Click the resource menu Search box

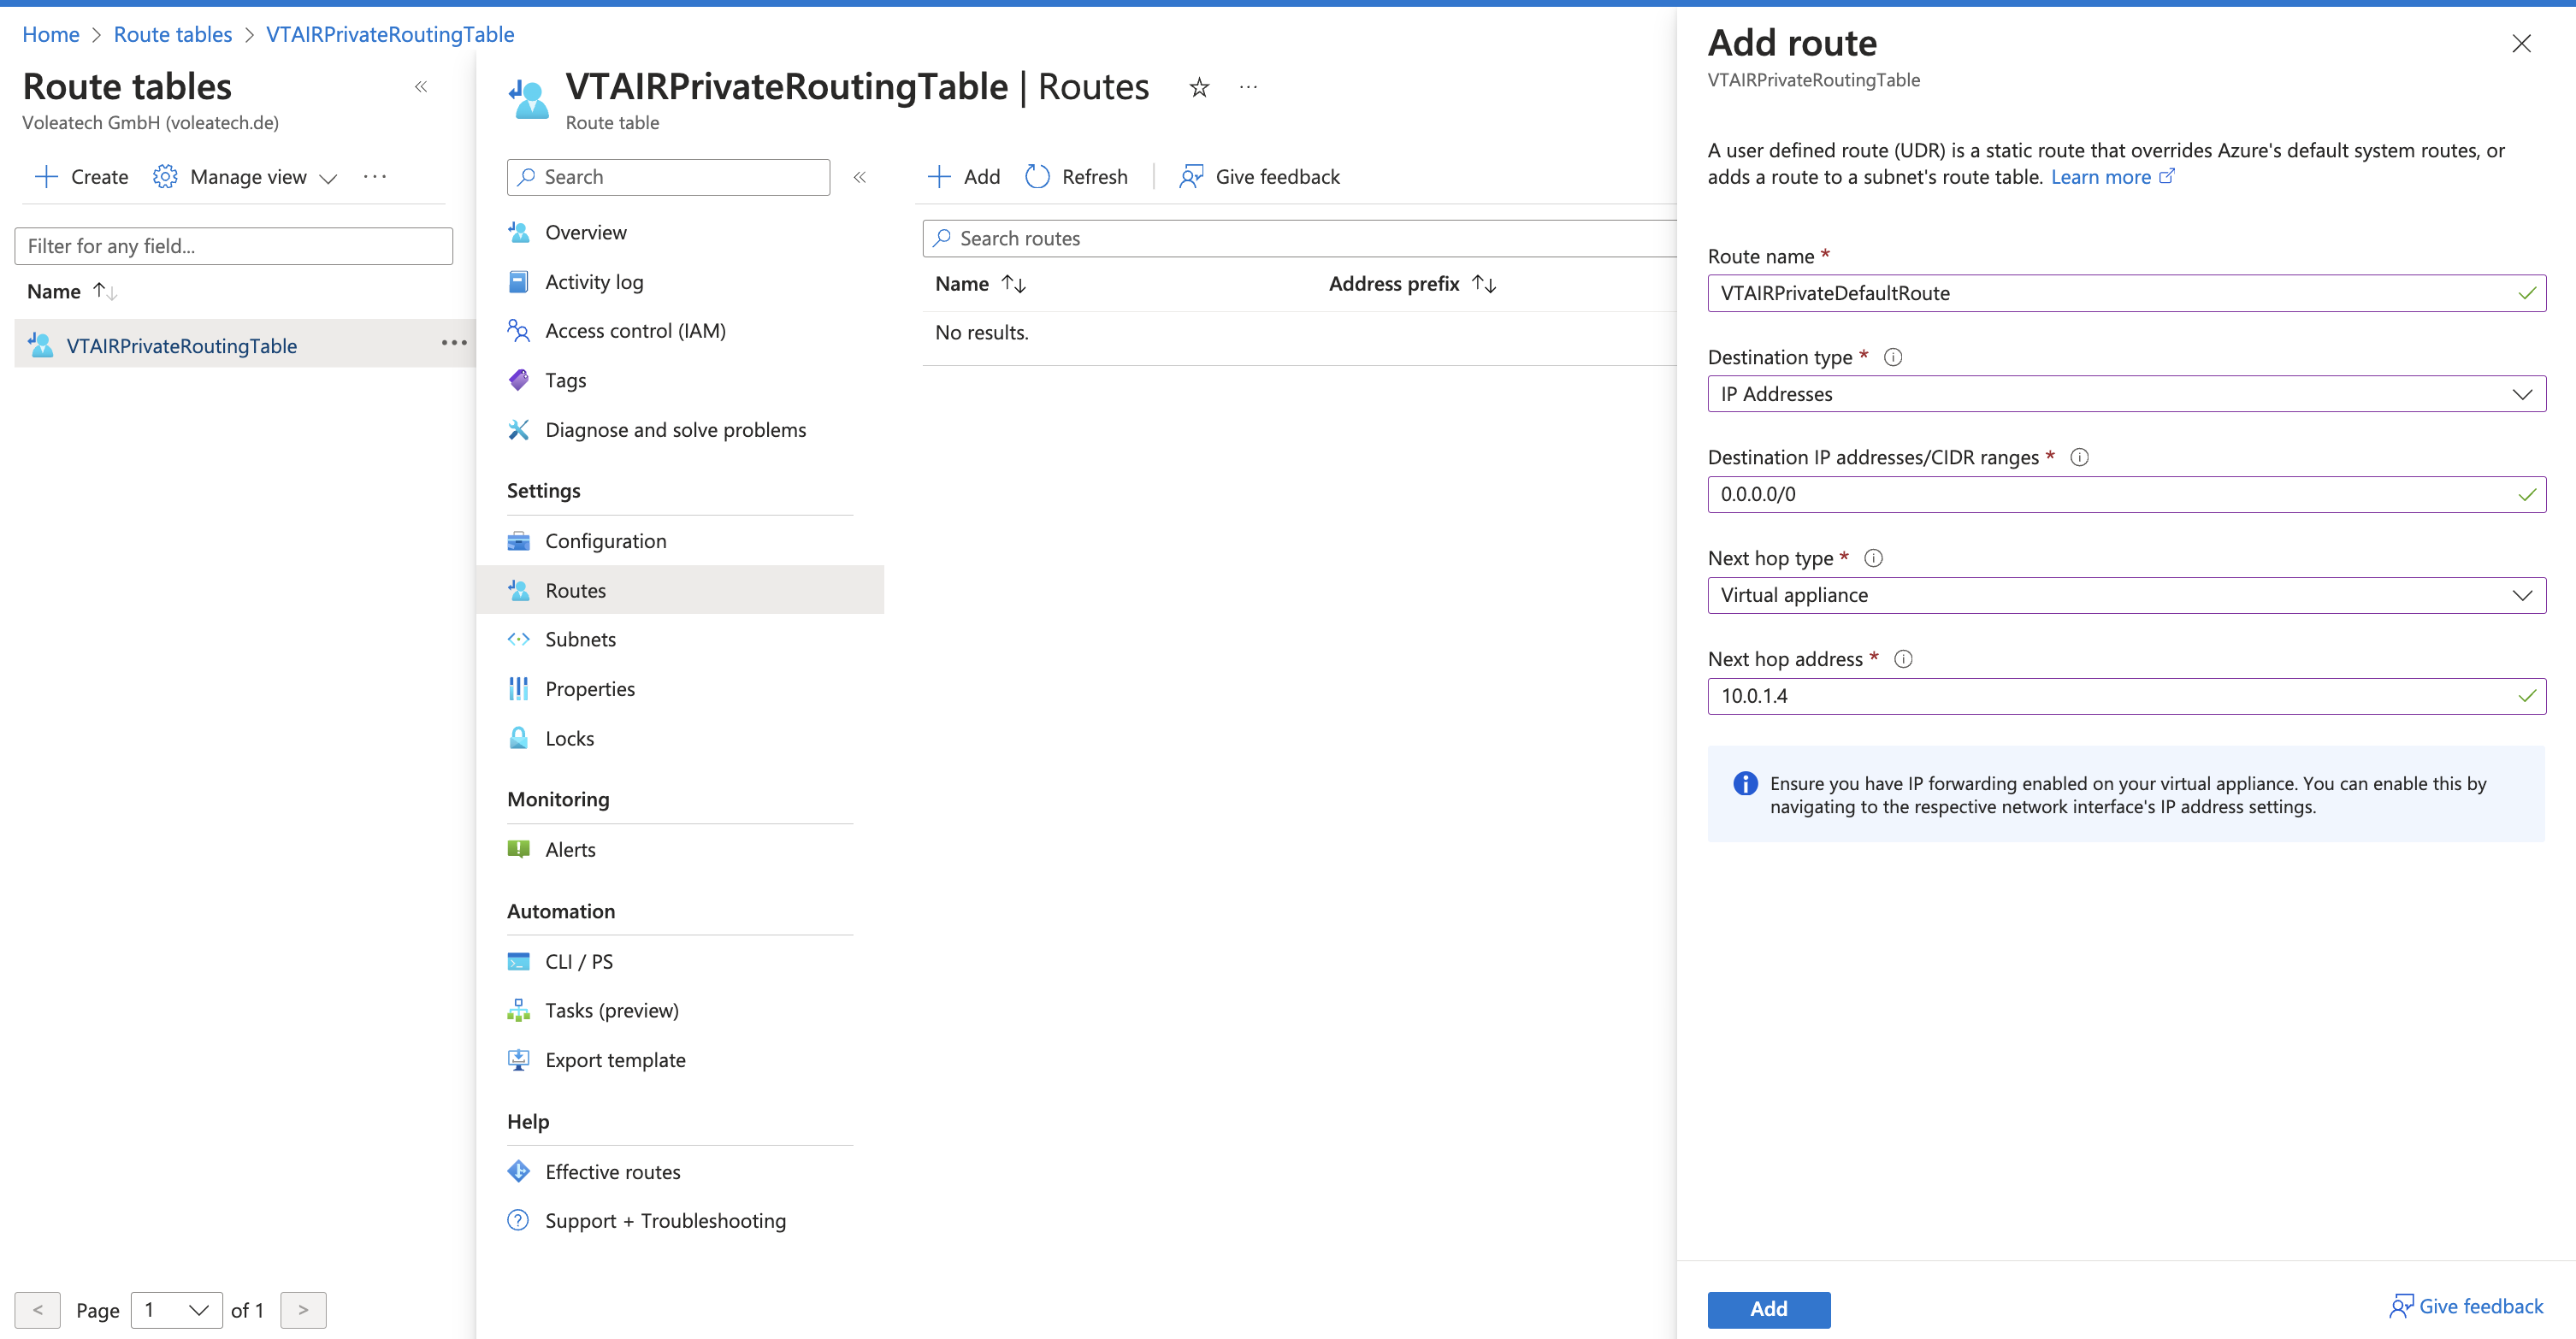[668, 177]
